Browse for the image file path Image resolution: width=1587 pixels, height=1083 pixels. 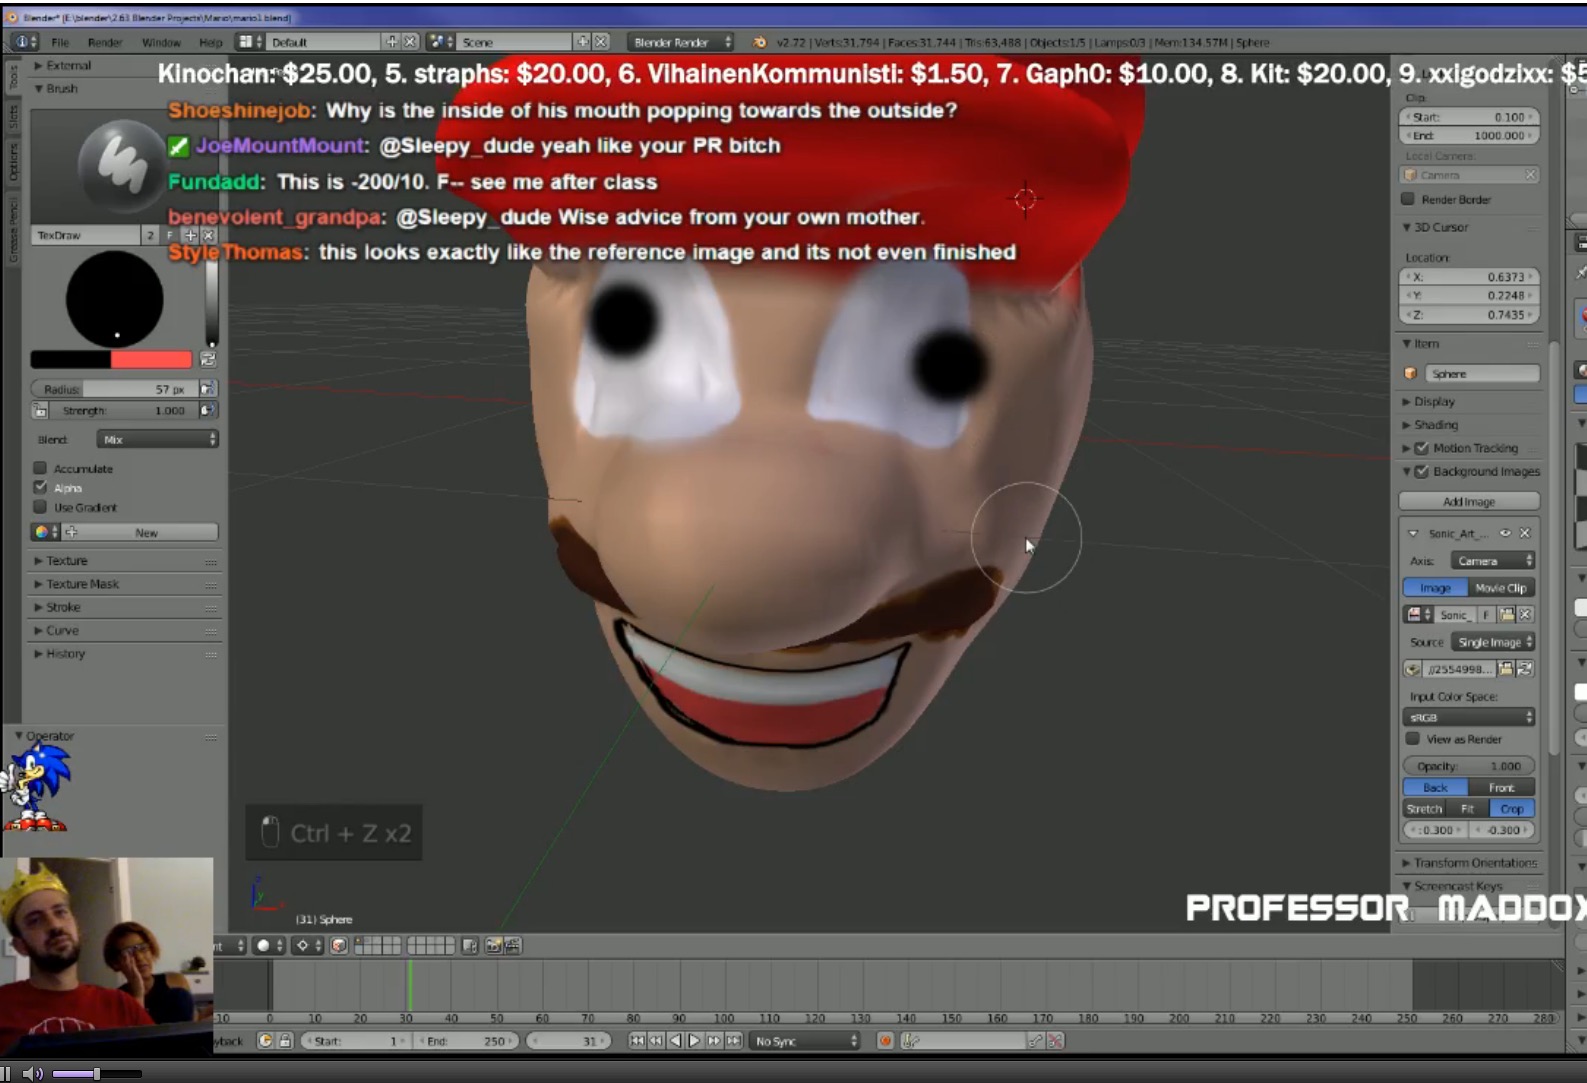[1506, 669]
